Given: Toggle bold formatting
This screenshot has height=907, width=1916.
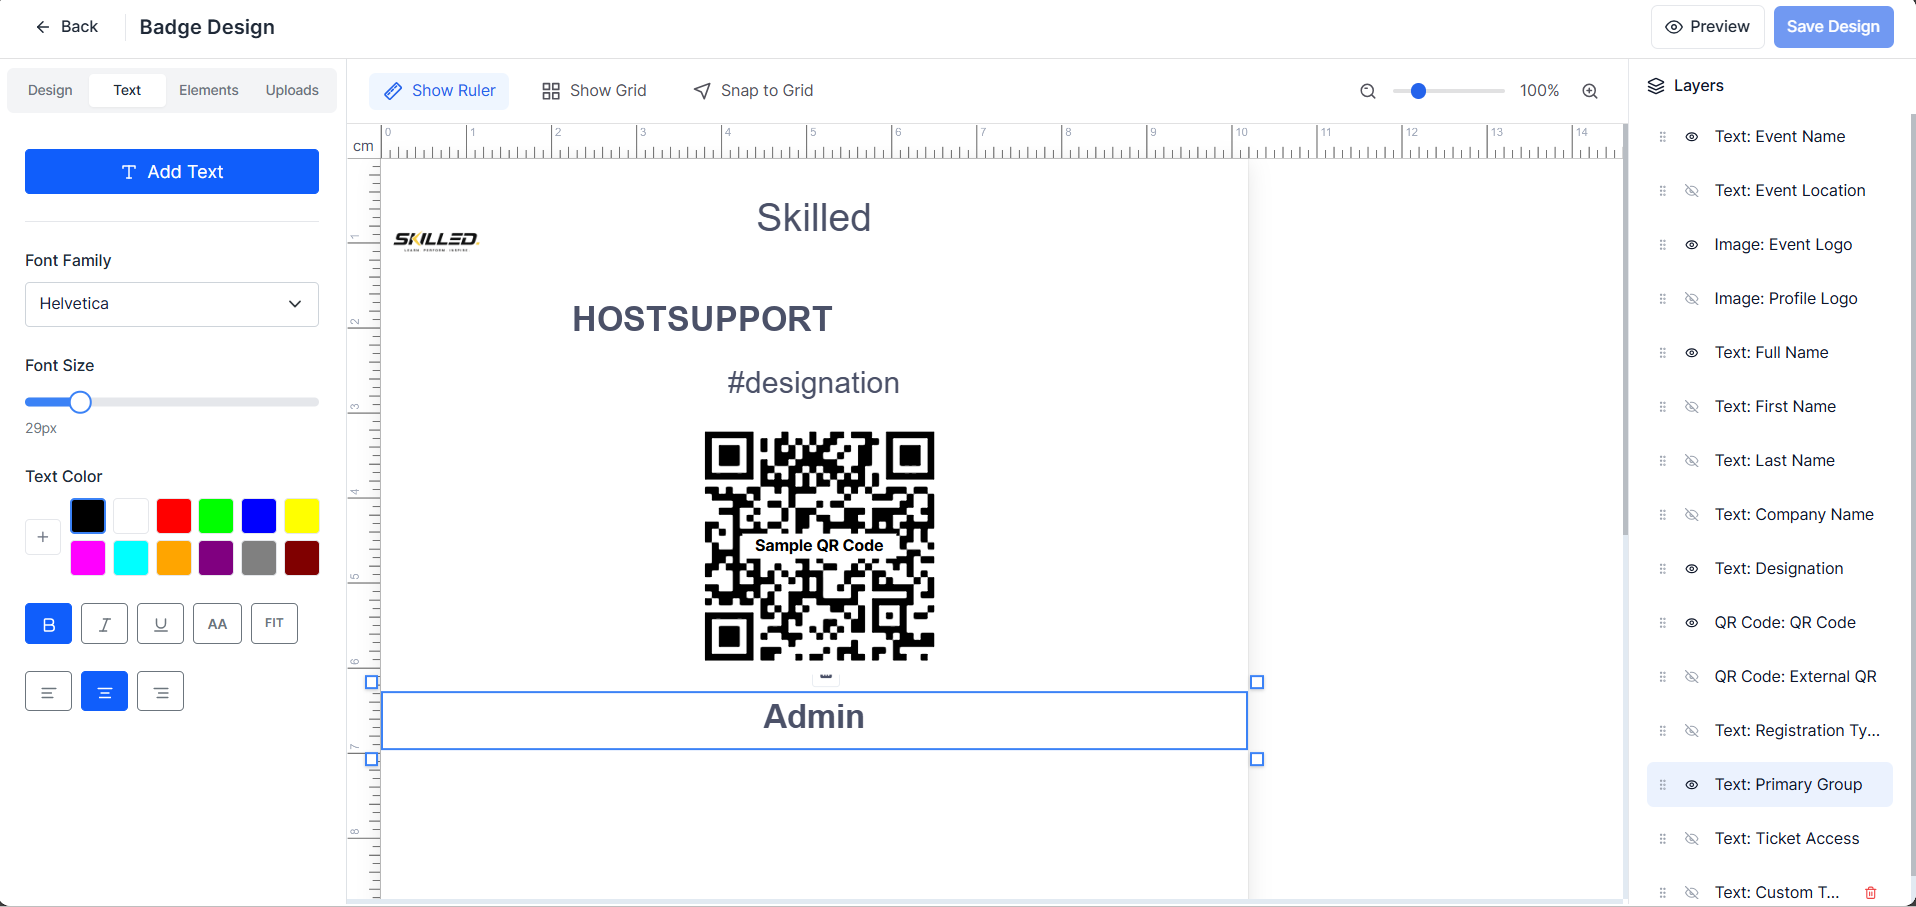Looking at the screenshot, I should pyautogui.click(x=48, y=624).
